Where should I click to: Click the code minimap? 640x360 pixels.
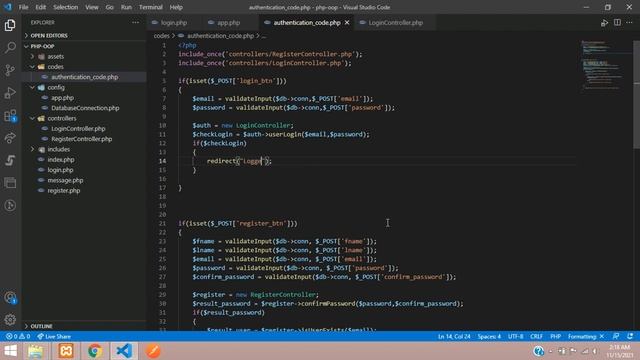(605, 65)
